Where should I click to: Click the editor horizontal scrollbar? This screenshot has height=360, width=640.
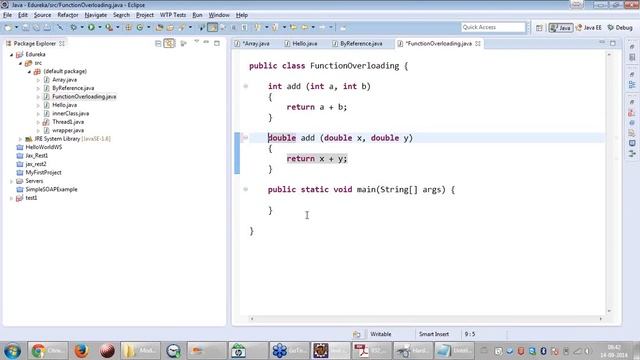coord(426,319)
